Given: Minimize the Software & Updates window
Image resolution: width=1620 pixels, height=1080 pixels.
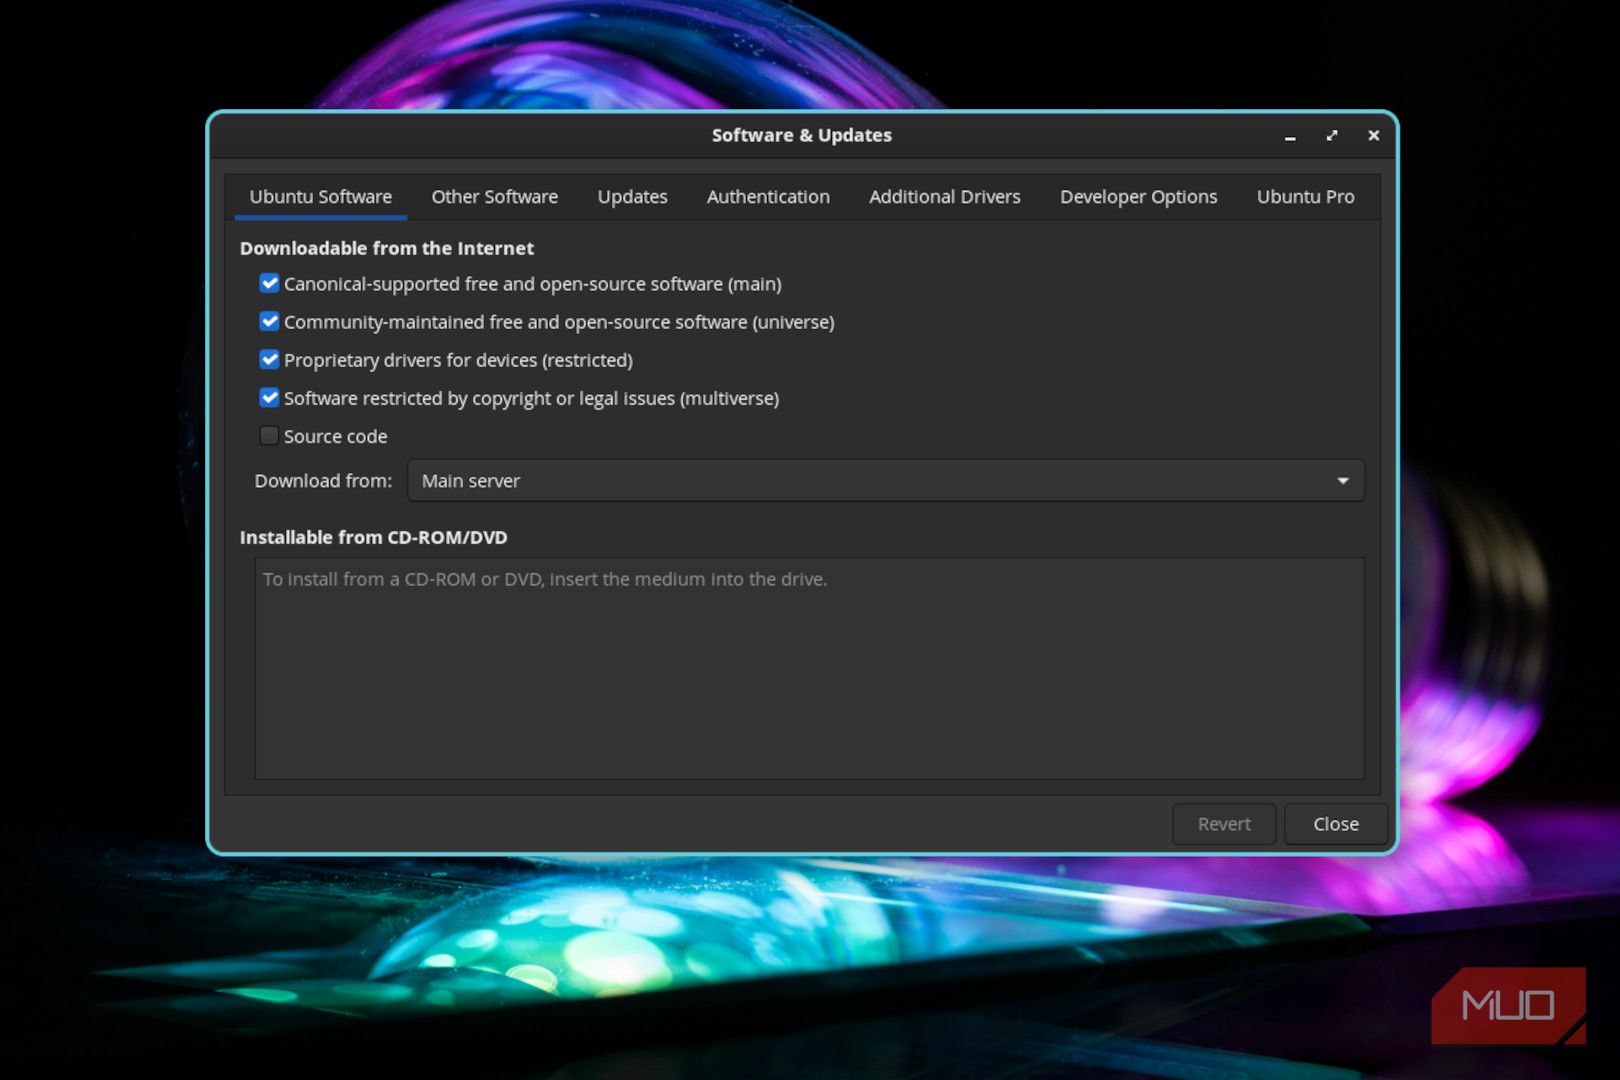Looking at the screenshot, I should (1290, 136).
